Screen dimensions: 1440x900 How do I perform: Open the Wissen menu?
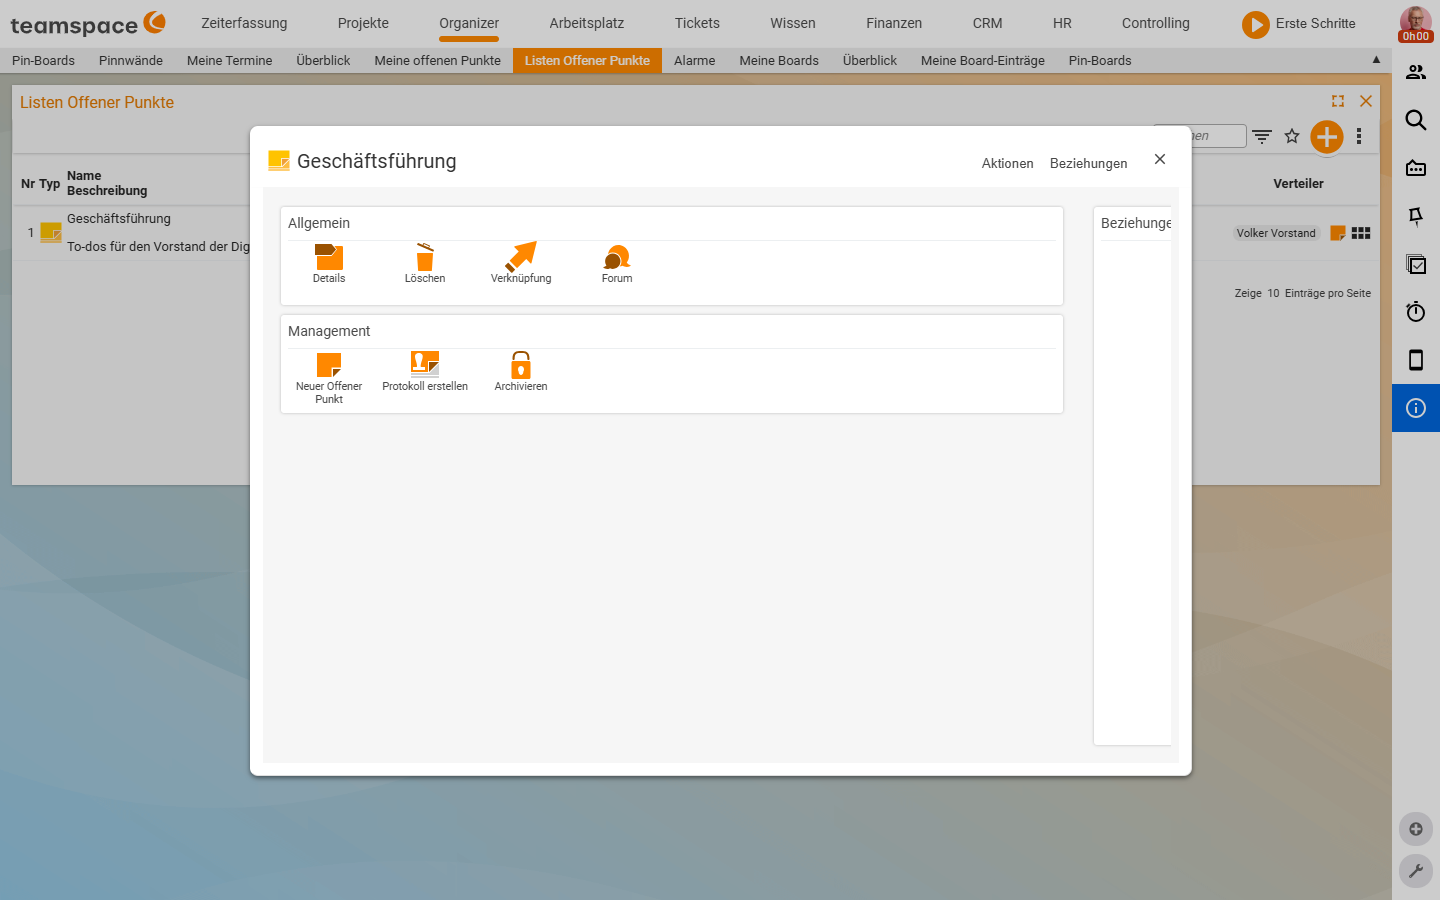[793, 23]
